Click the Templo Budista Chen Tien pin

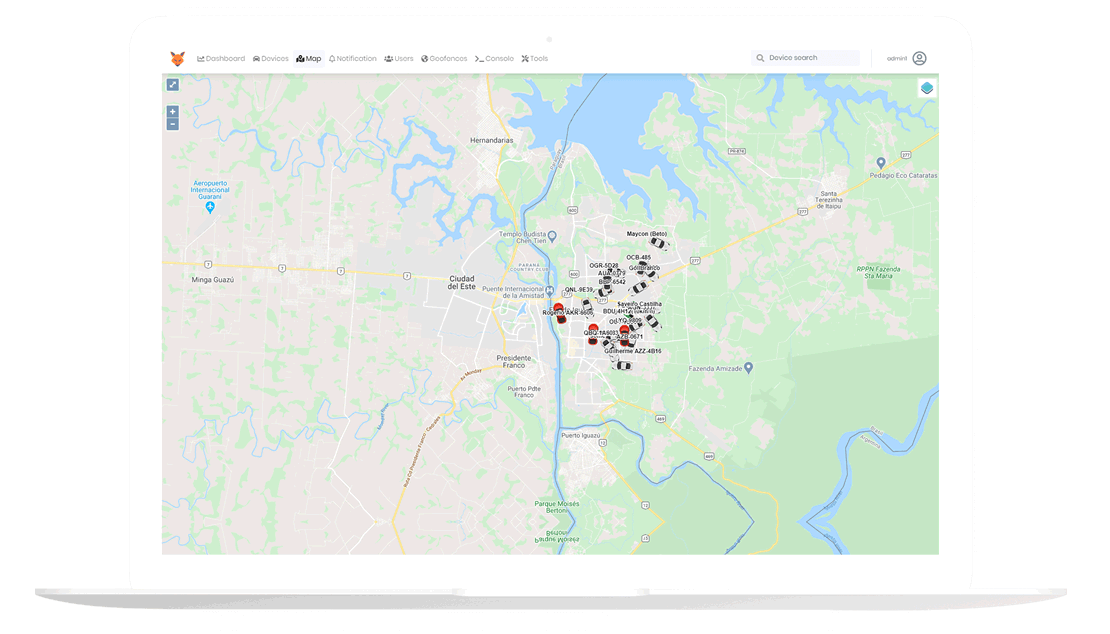552,236
